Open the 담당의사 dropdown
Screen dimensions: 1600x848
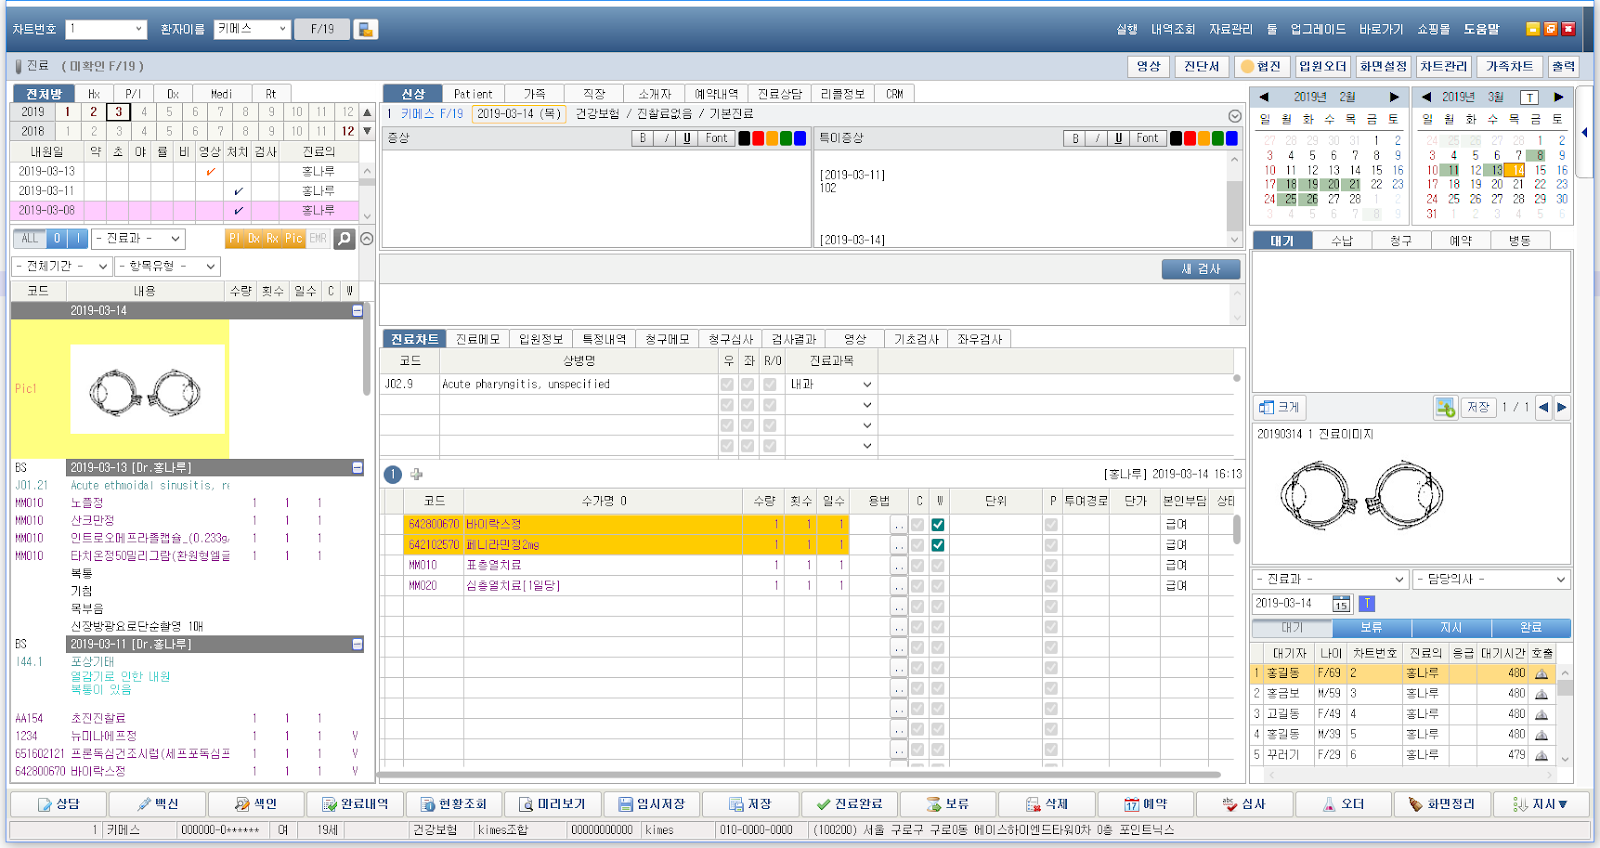coord(1491,580)
